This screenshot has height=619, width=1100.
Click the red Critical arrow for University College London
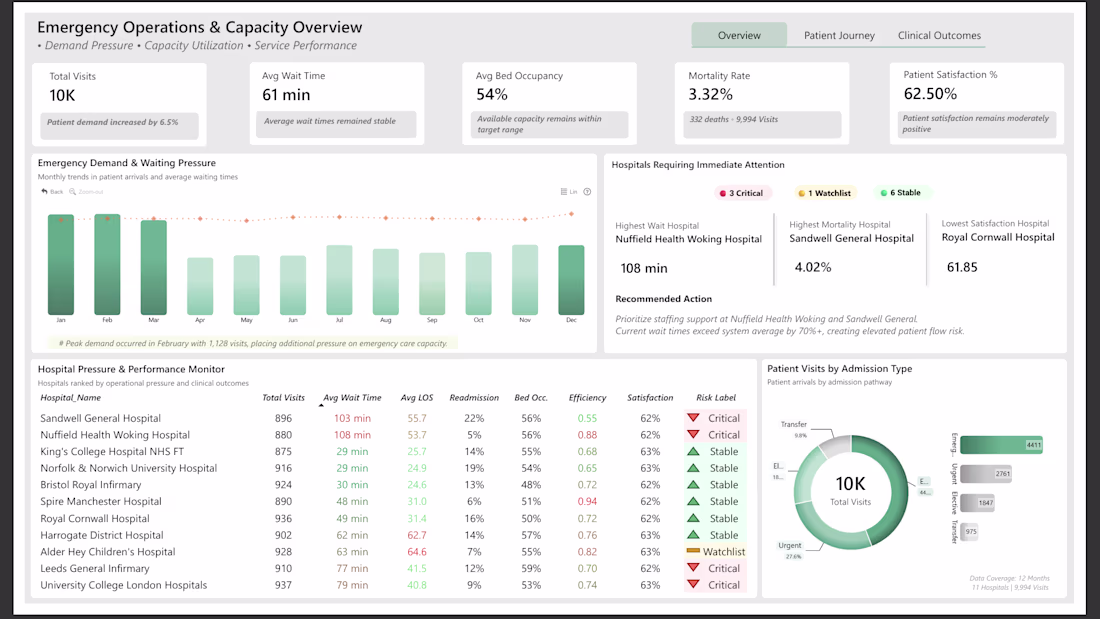point(693,585)
